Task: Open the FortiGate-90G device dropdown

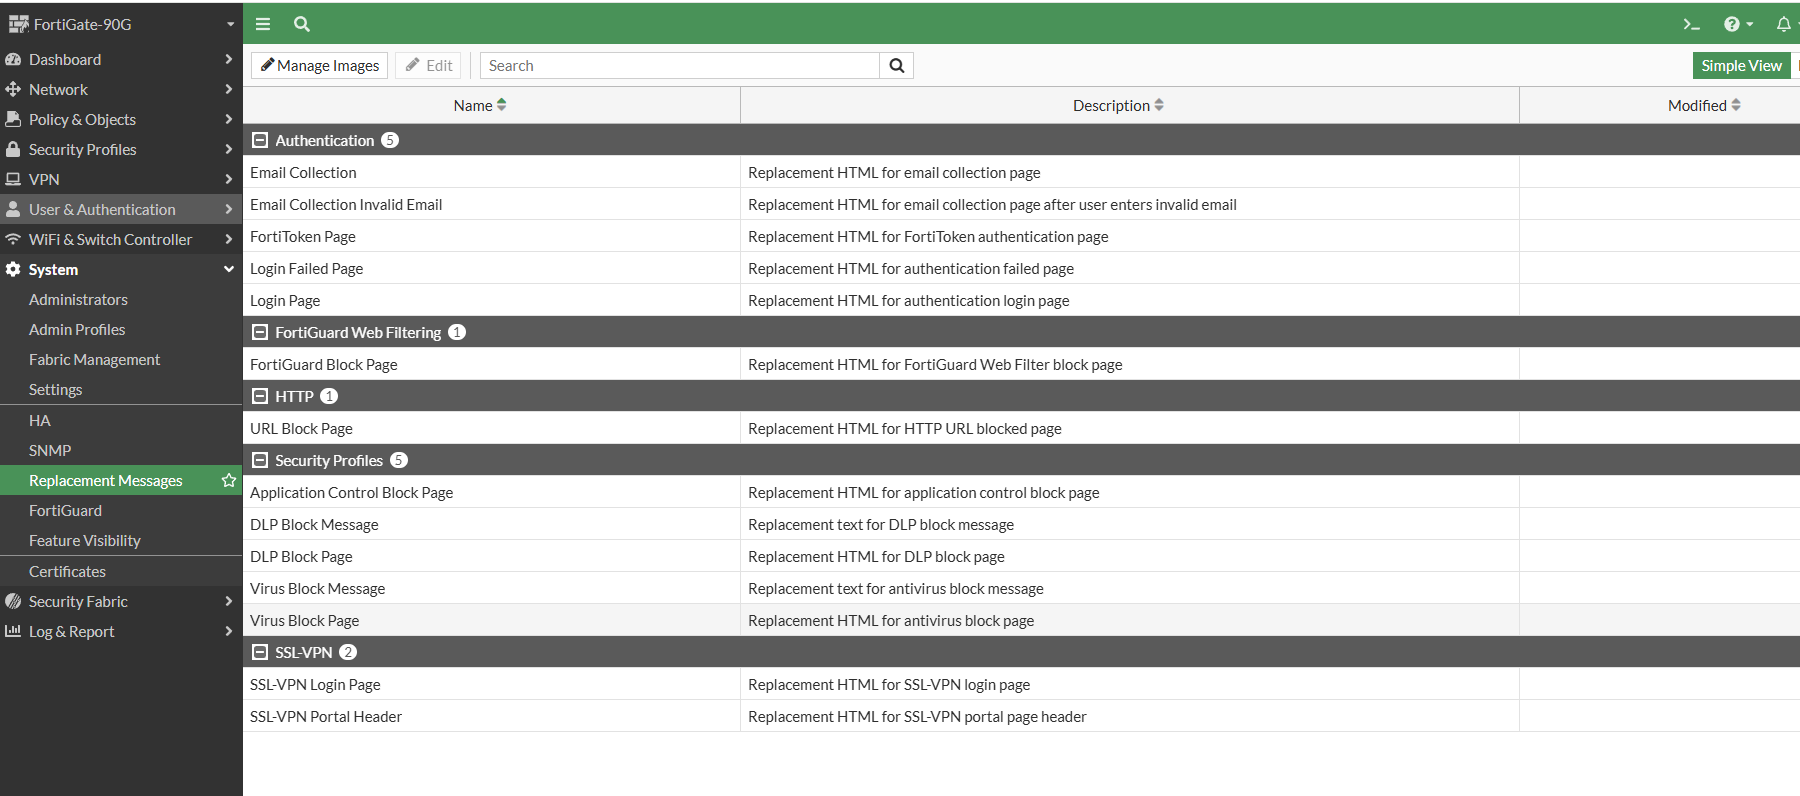Action: (230, 24)
